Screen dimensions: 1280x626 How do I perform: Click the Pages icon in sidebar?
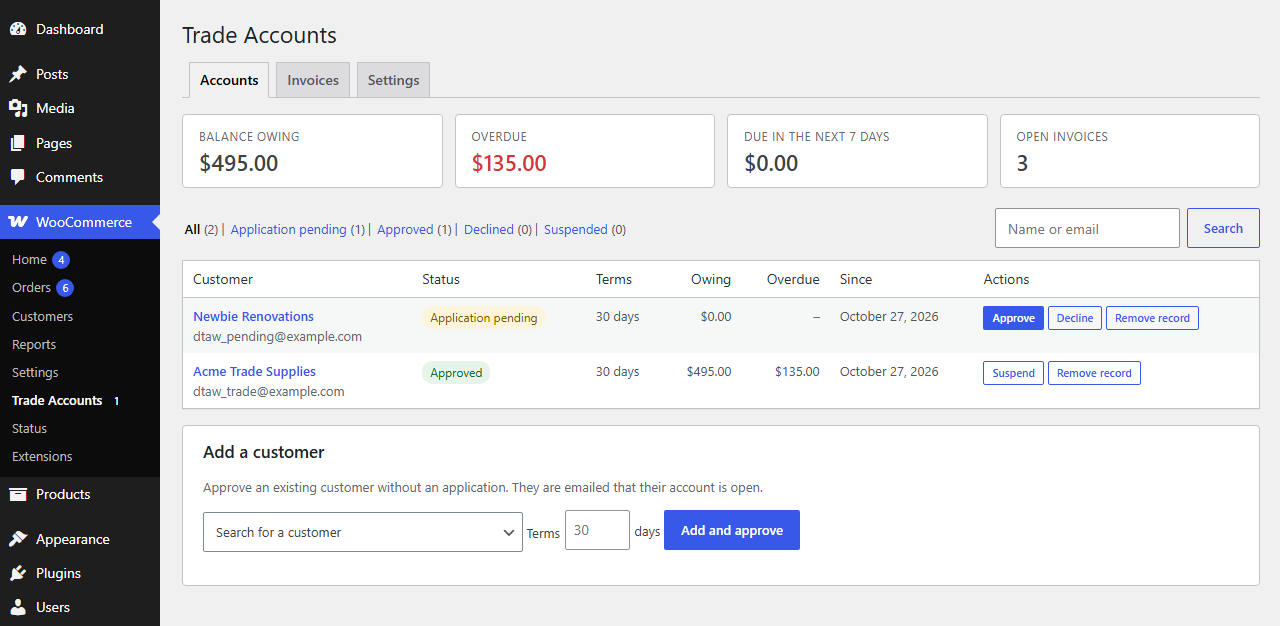(x=18, y=143)
